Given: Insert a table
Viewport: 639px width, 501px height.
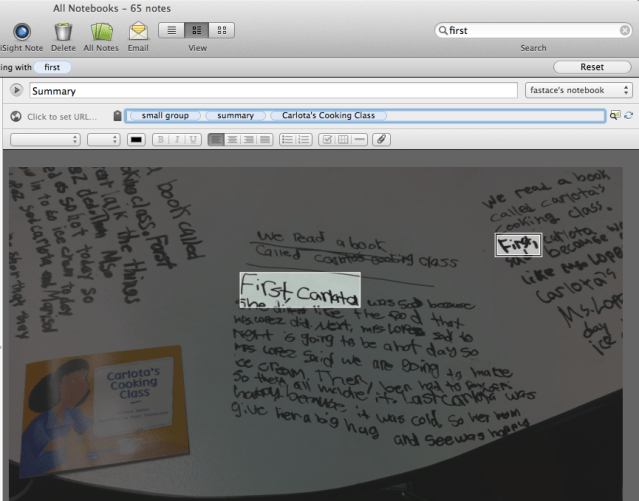Looking at the screenshot, I should [343, 140].
